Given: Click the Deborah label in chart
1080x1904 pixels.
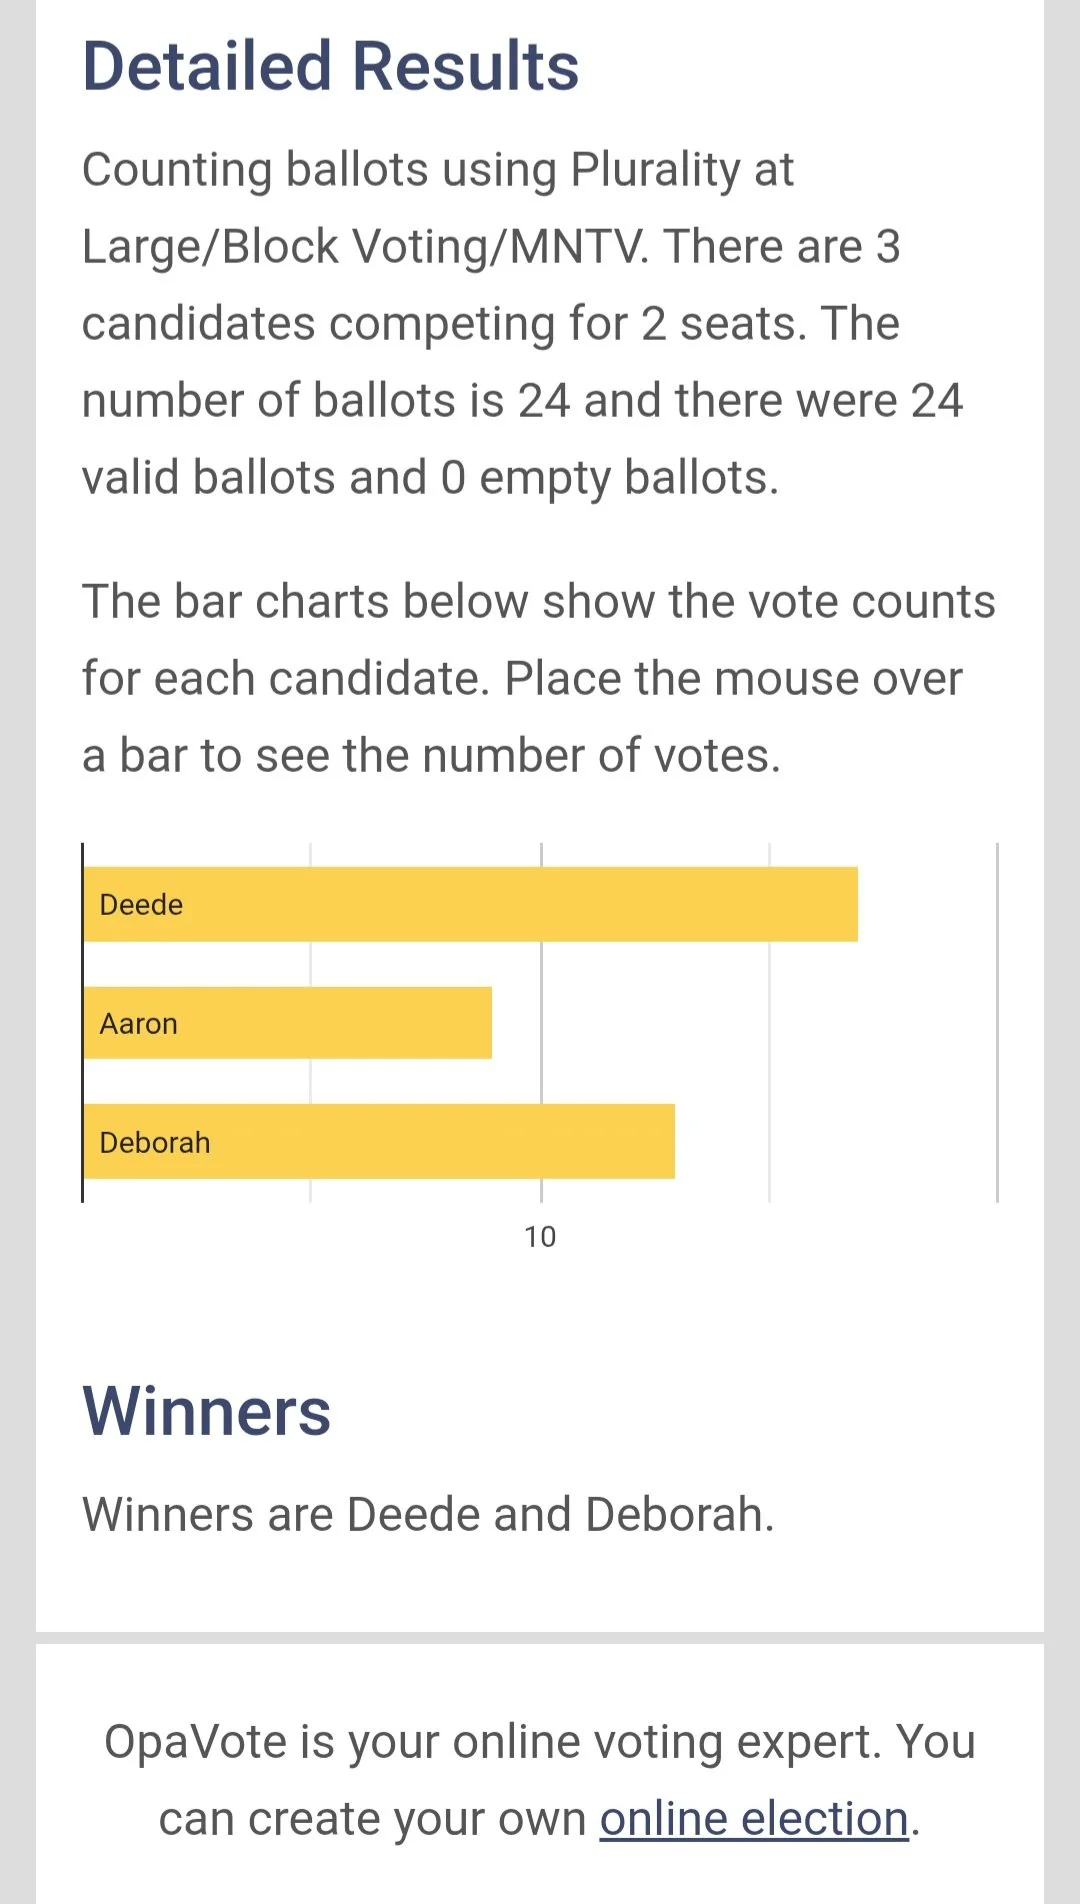Looking at the screenshot, I should coord(155,1142).
